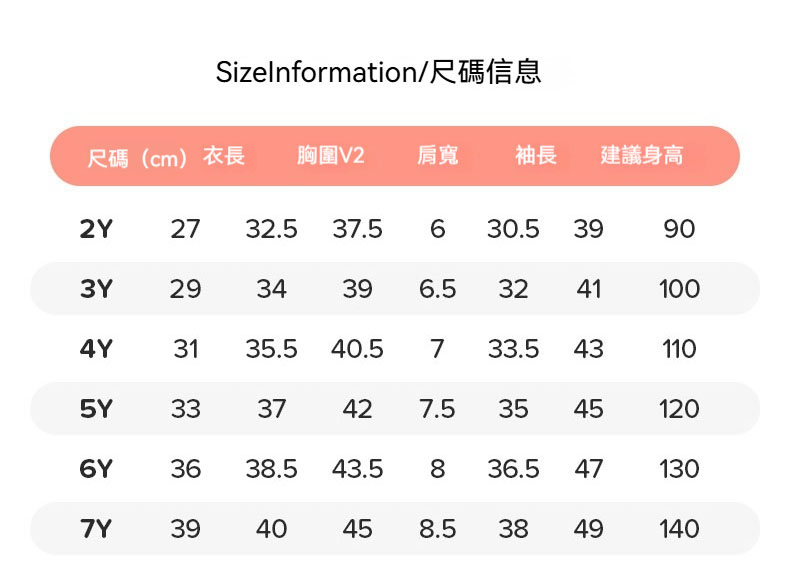Click the SizeInformation/尺碼信息 title

coord(379,72)
